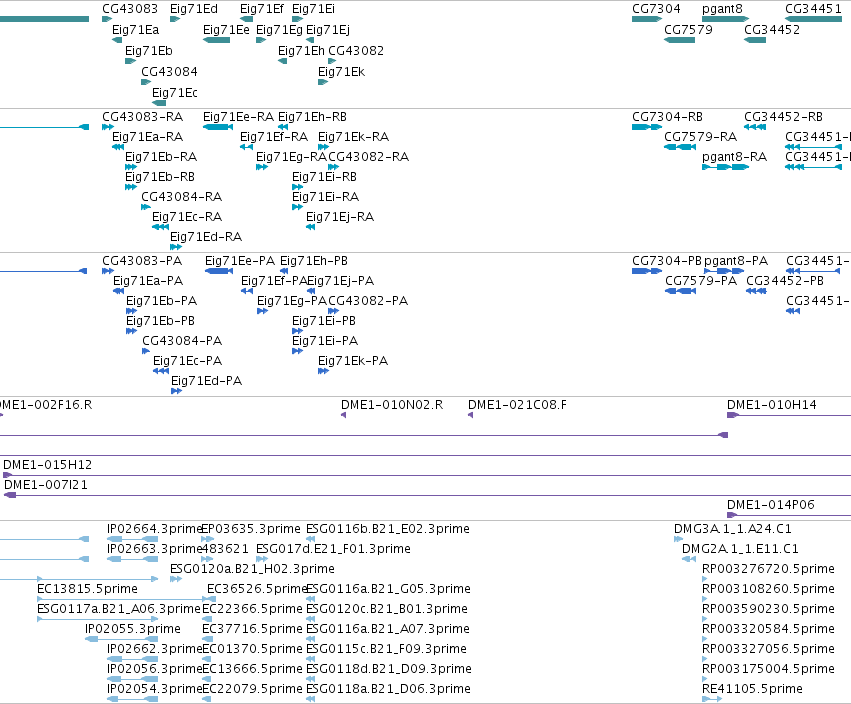Select the CG34452-RB transcript
The height and width of the screenshot is (704, 851).
pos(755,127)
